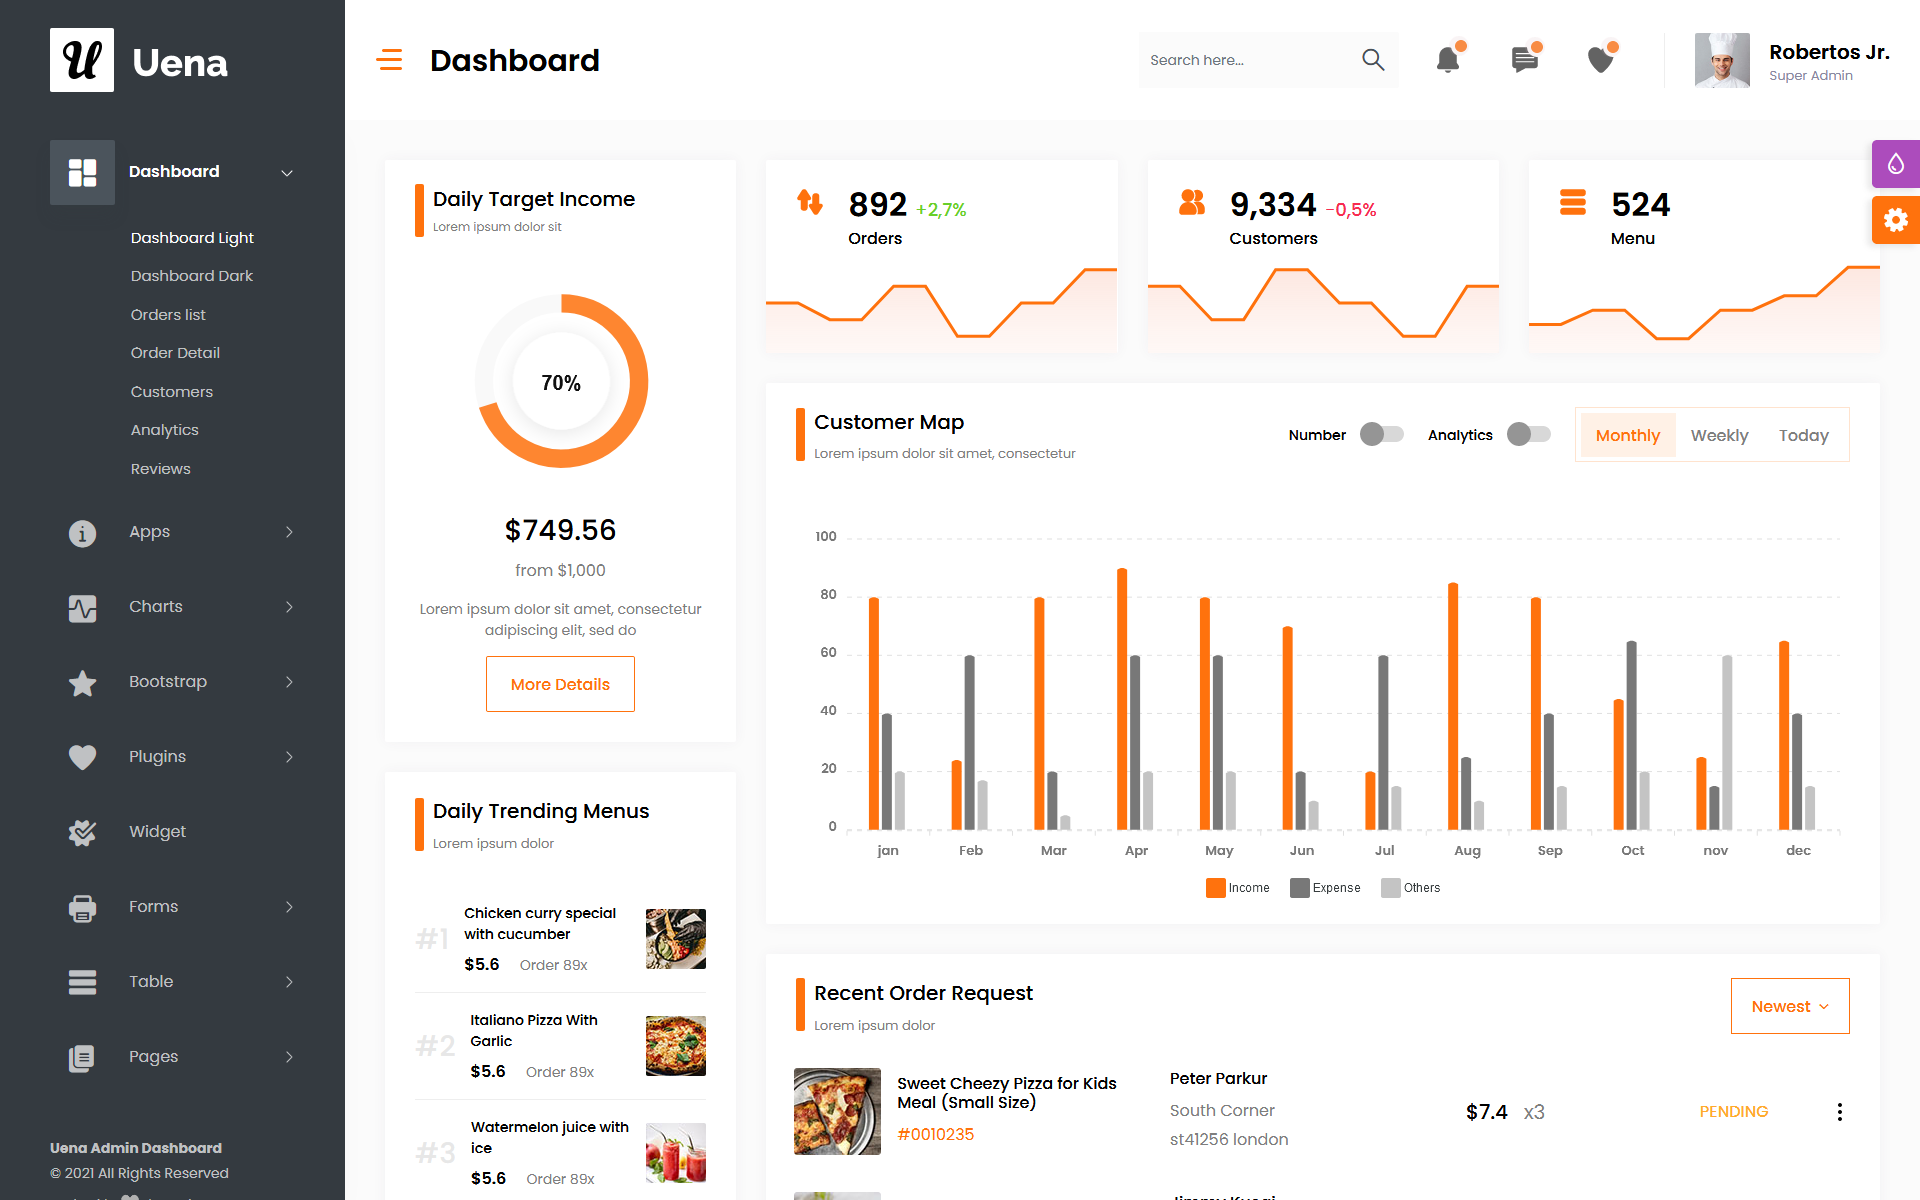Screen dimensions: 1920x1200
Task: Open the chat messages icon
Action: tap(1524, 60)
